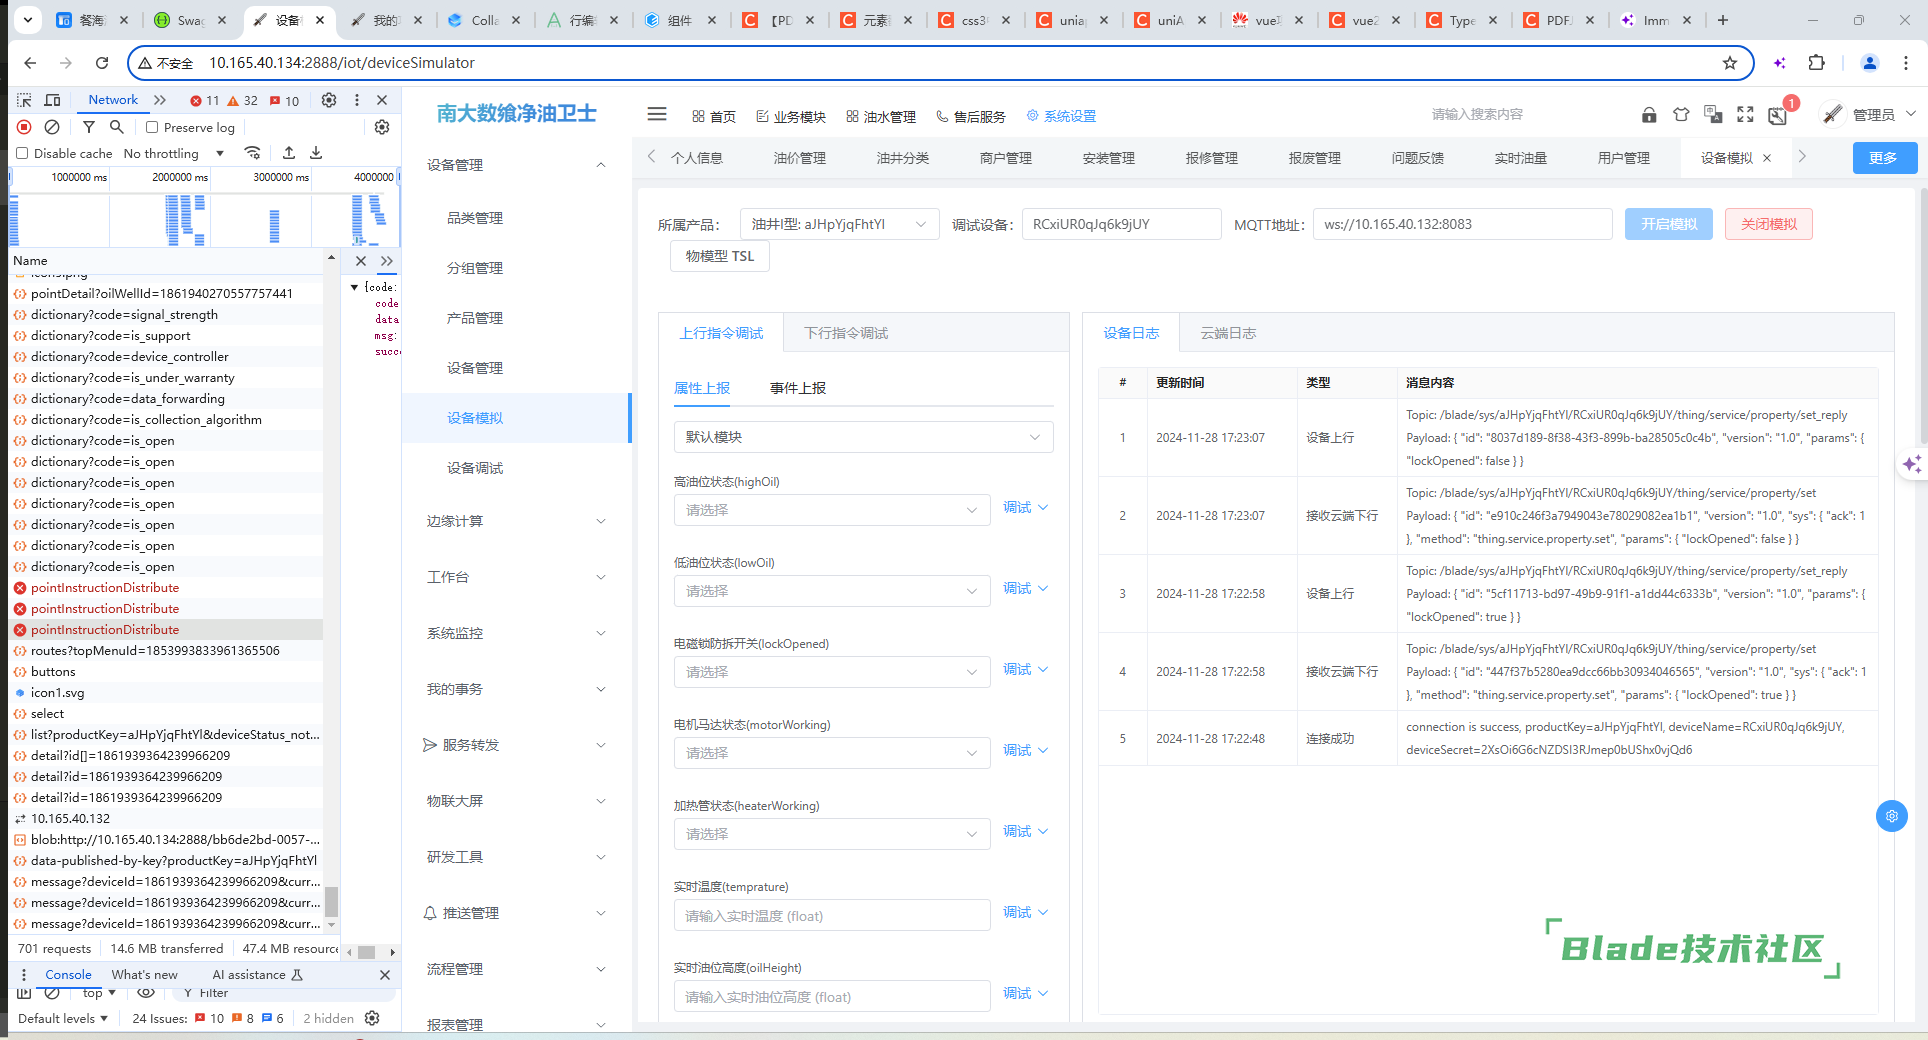
Task: Open browser extensions puzzle icon
Action: coord(1817,63)
